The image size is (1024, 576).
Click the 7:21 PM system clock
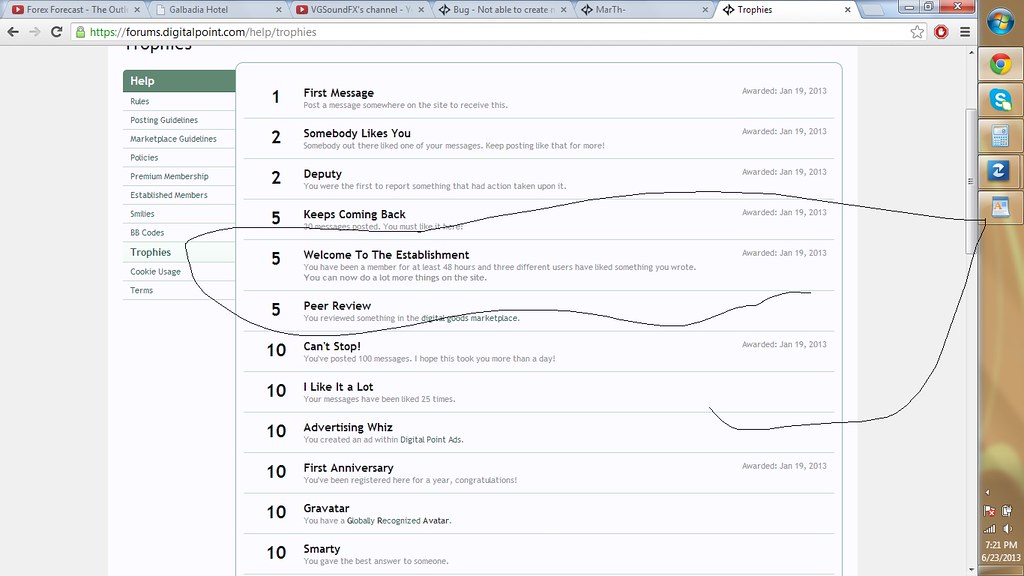1000,545
